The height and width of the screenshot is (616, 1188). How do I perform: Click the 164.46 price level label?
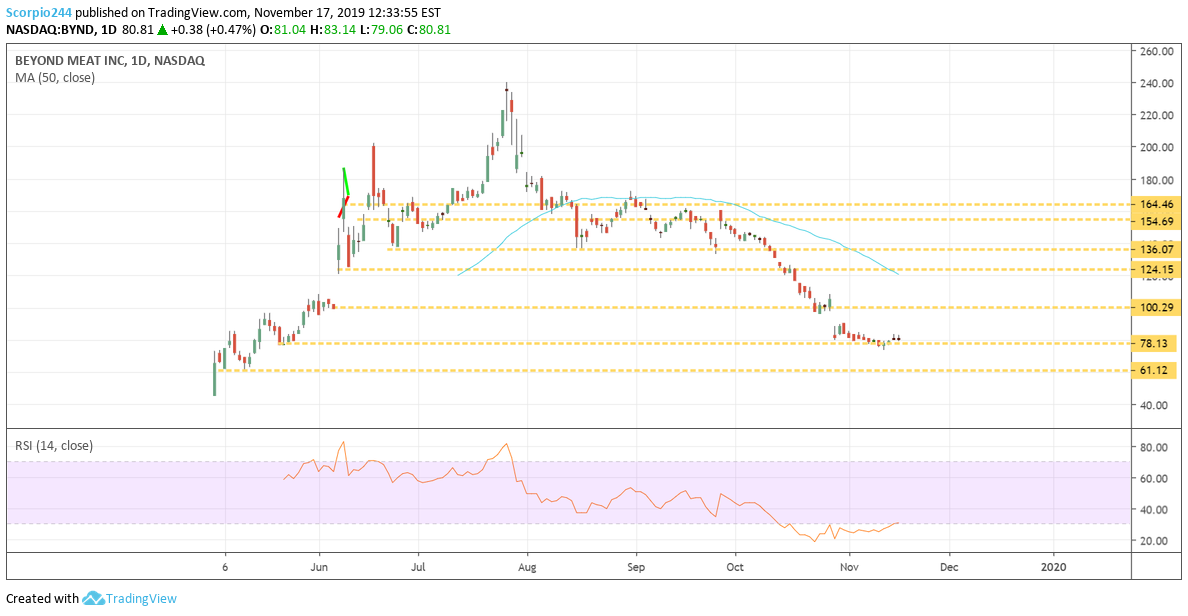[1155, 205]
